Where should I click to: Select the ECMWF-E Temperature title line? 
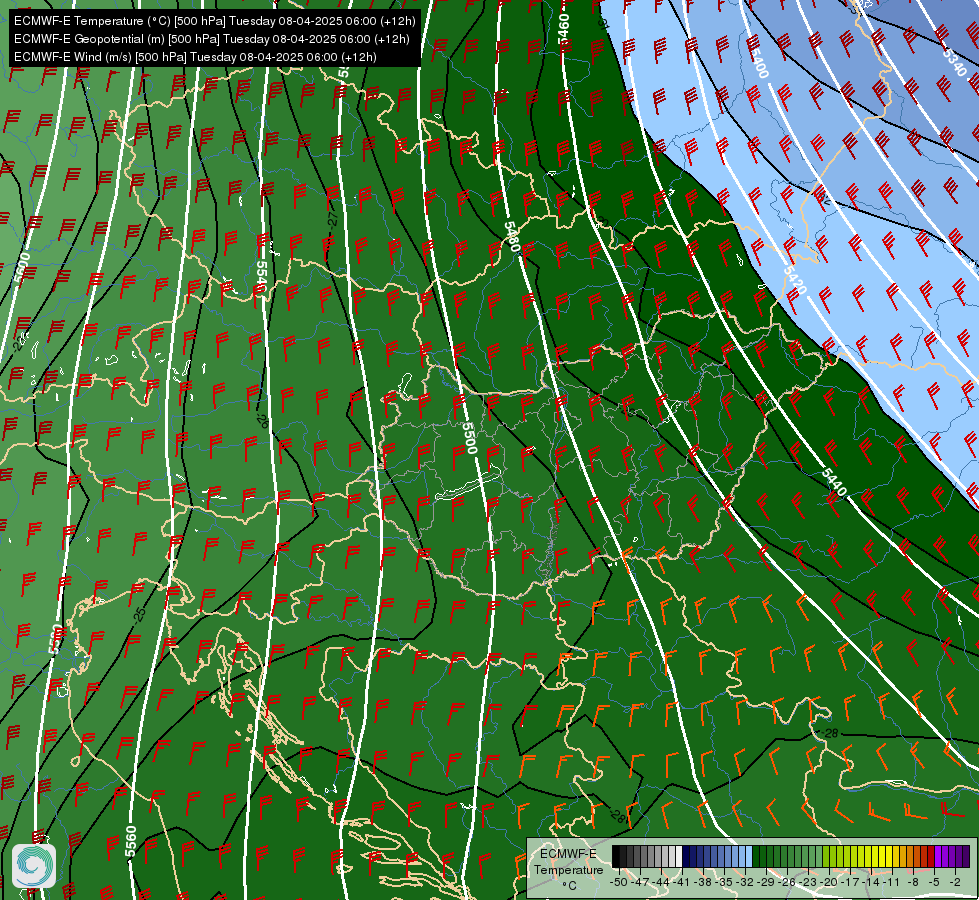click(214, 21)
